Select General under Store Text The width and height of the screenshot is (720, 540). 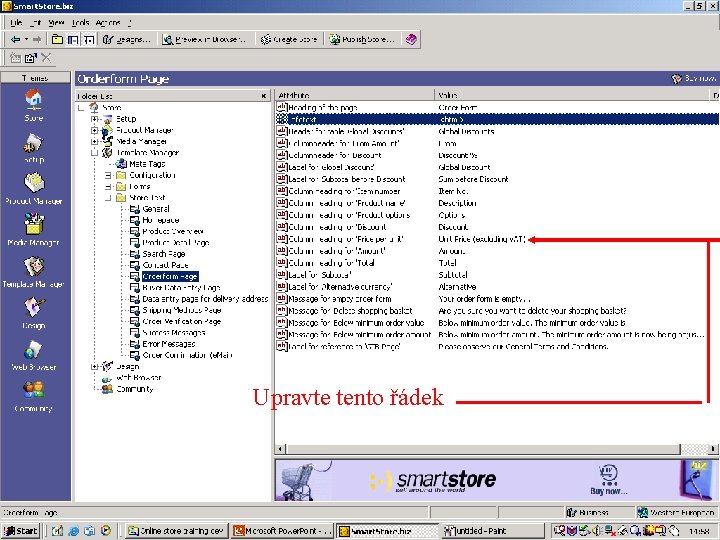156,209
